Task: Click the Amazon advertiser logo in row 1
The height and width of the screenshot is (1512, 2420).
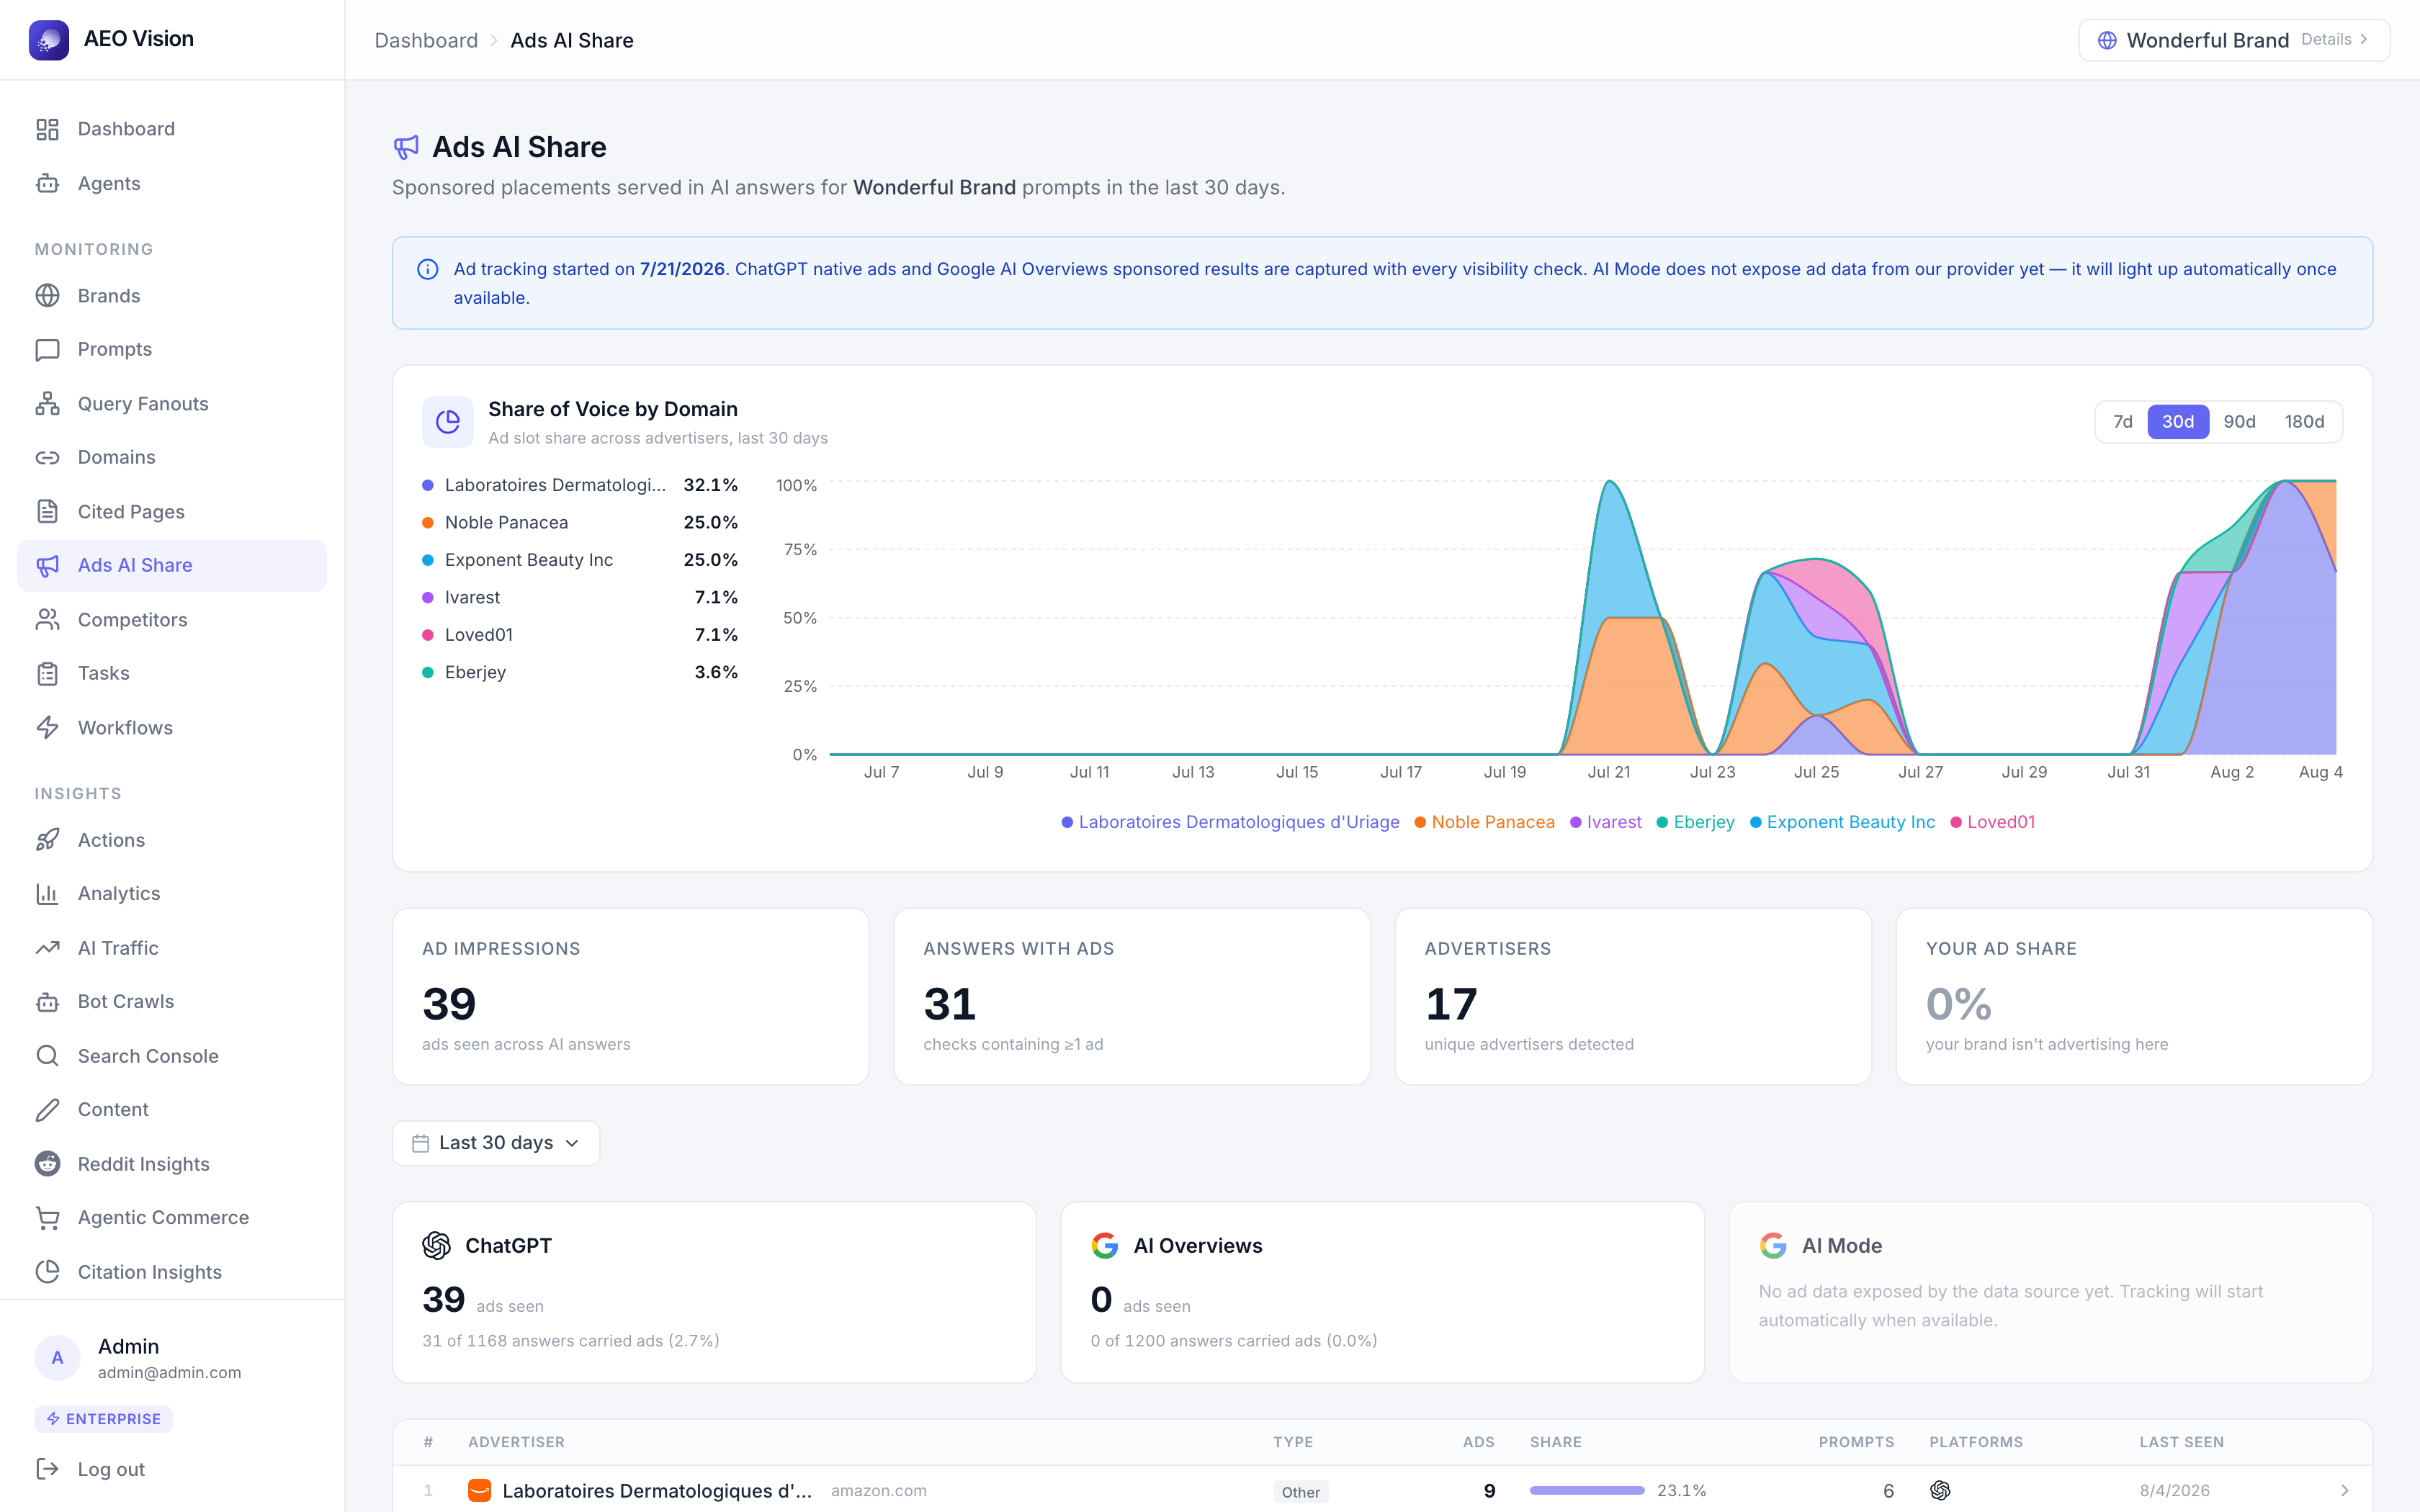Action: point(480,1490)
